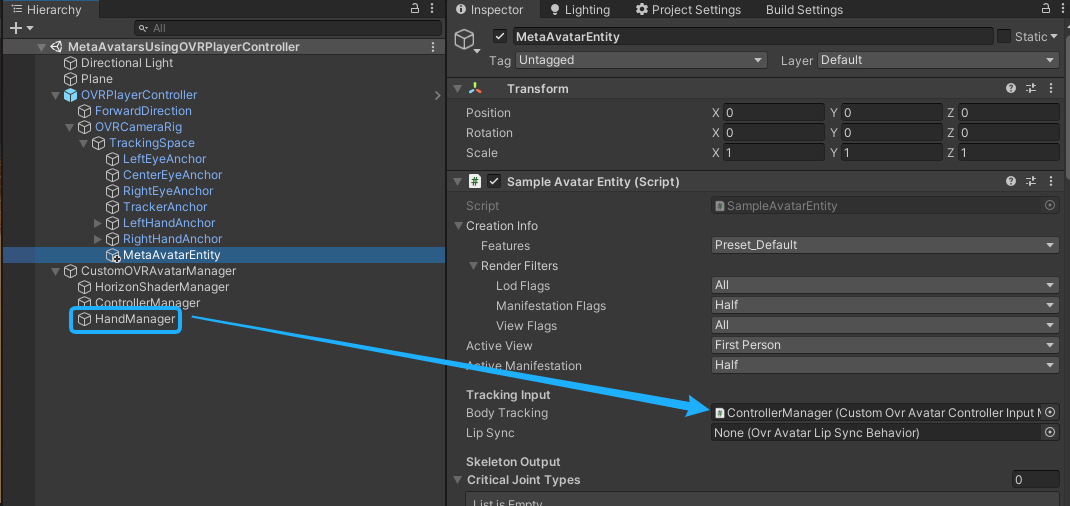Image resolution: width=1070 pixels, height=506 pixels.
Task: Disable Sample Avatar Entity script checkbox
Action: point(494,181)
